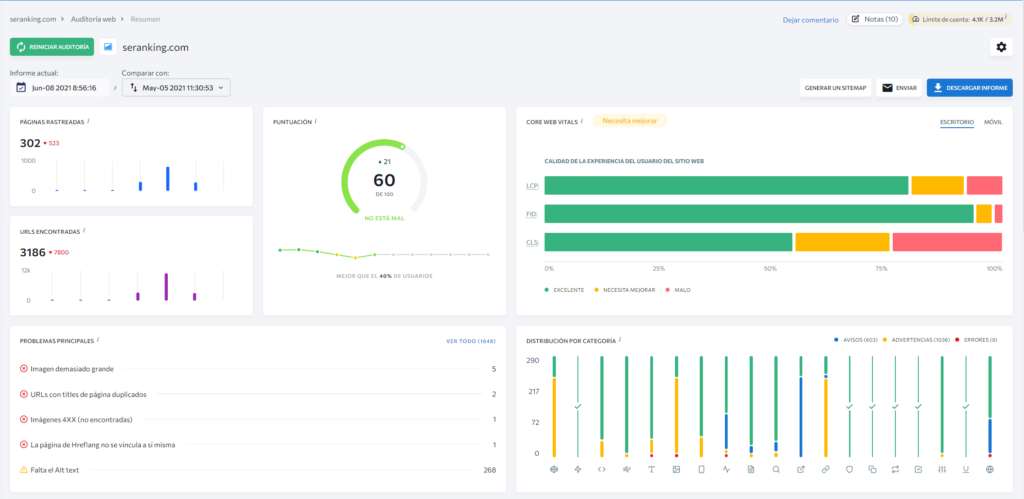This screenshot has width=1024, height=499.
Task: Toggle Avisos (603) legend series
Action: [x=855, y=340]
